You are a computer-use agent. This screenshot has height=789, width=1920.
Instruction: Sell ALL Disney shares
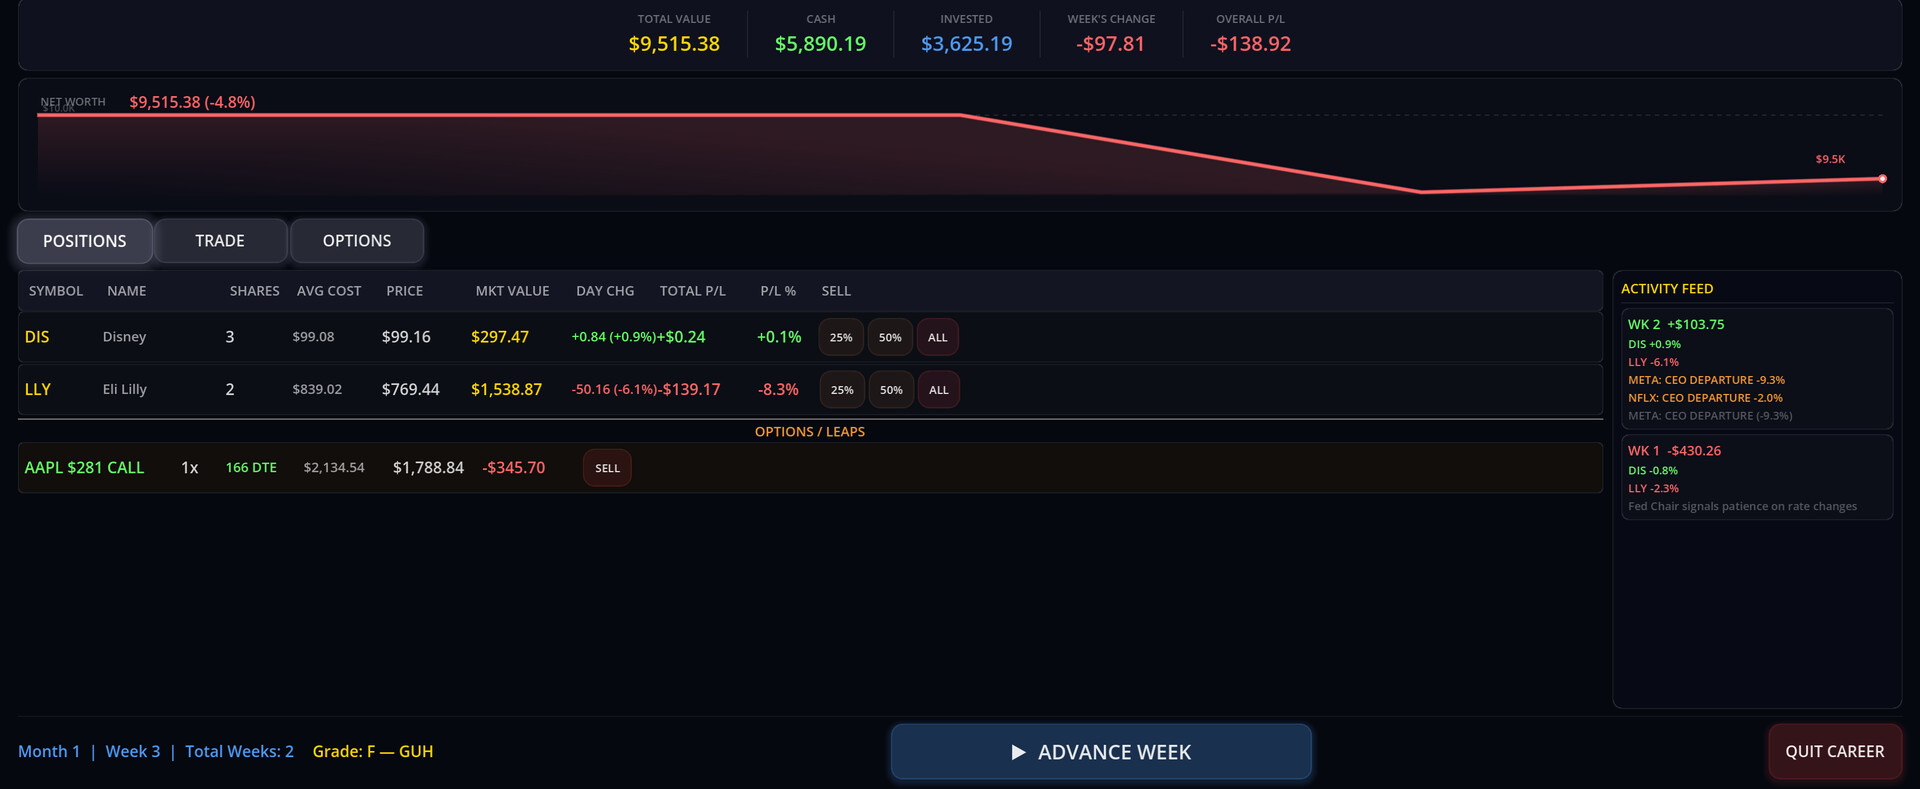938,338
